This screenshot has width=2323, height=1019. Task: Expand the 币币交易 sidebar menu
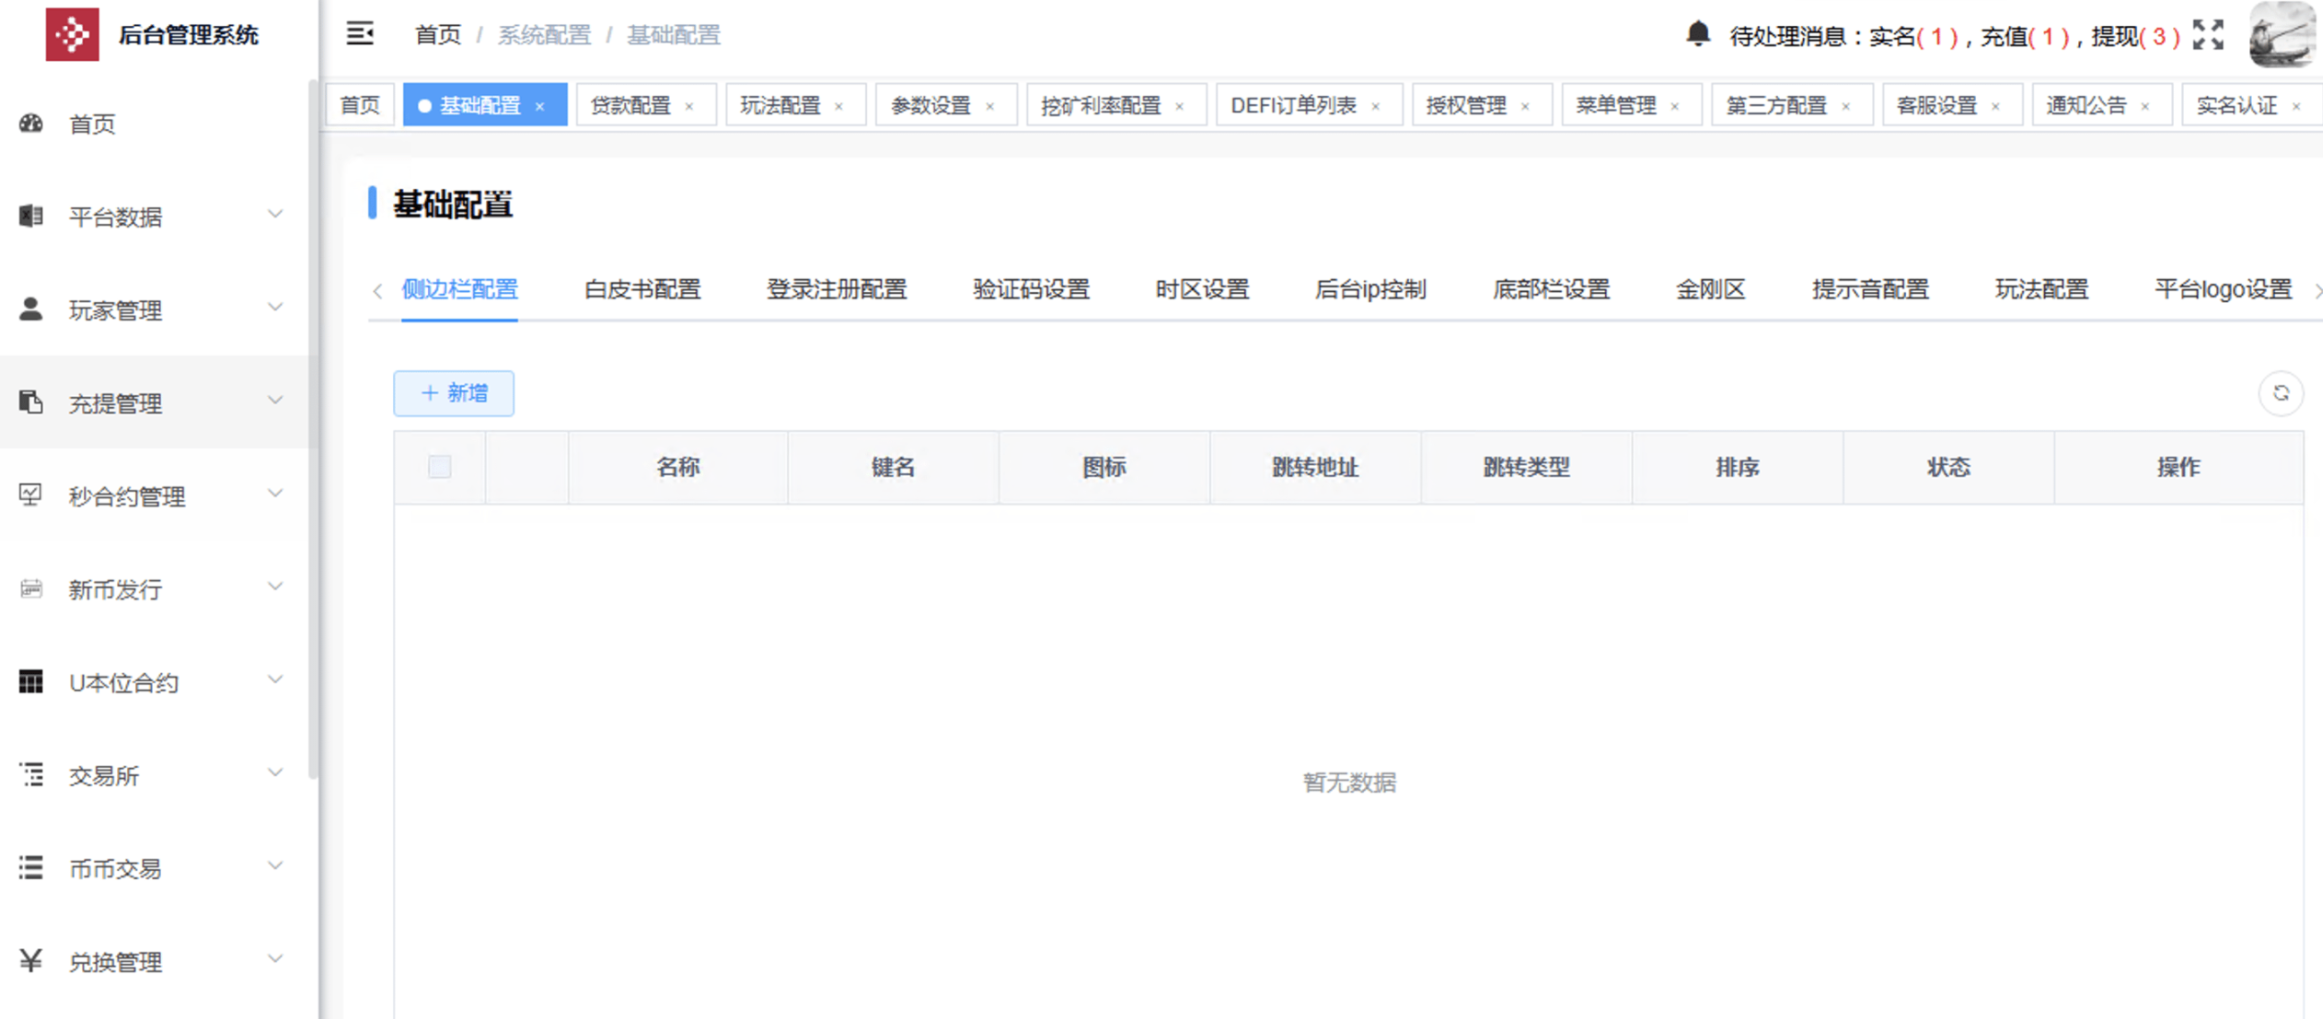click(x=275, y=866)
